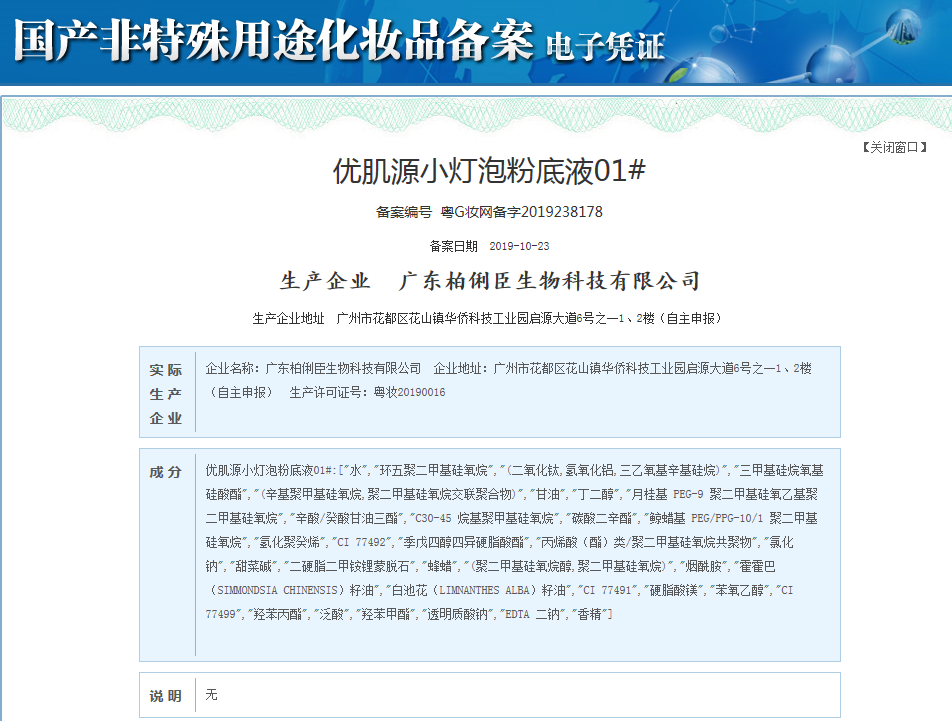This screenshot has height=721, width=952.
Task: Select ingredient CI 77492
Action: coord(361,542)
